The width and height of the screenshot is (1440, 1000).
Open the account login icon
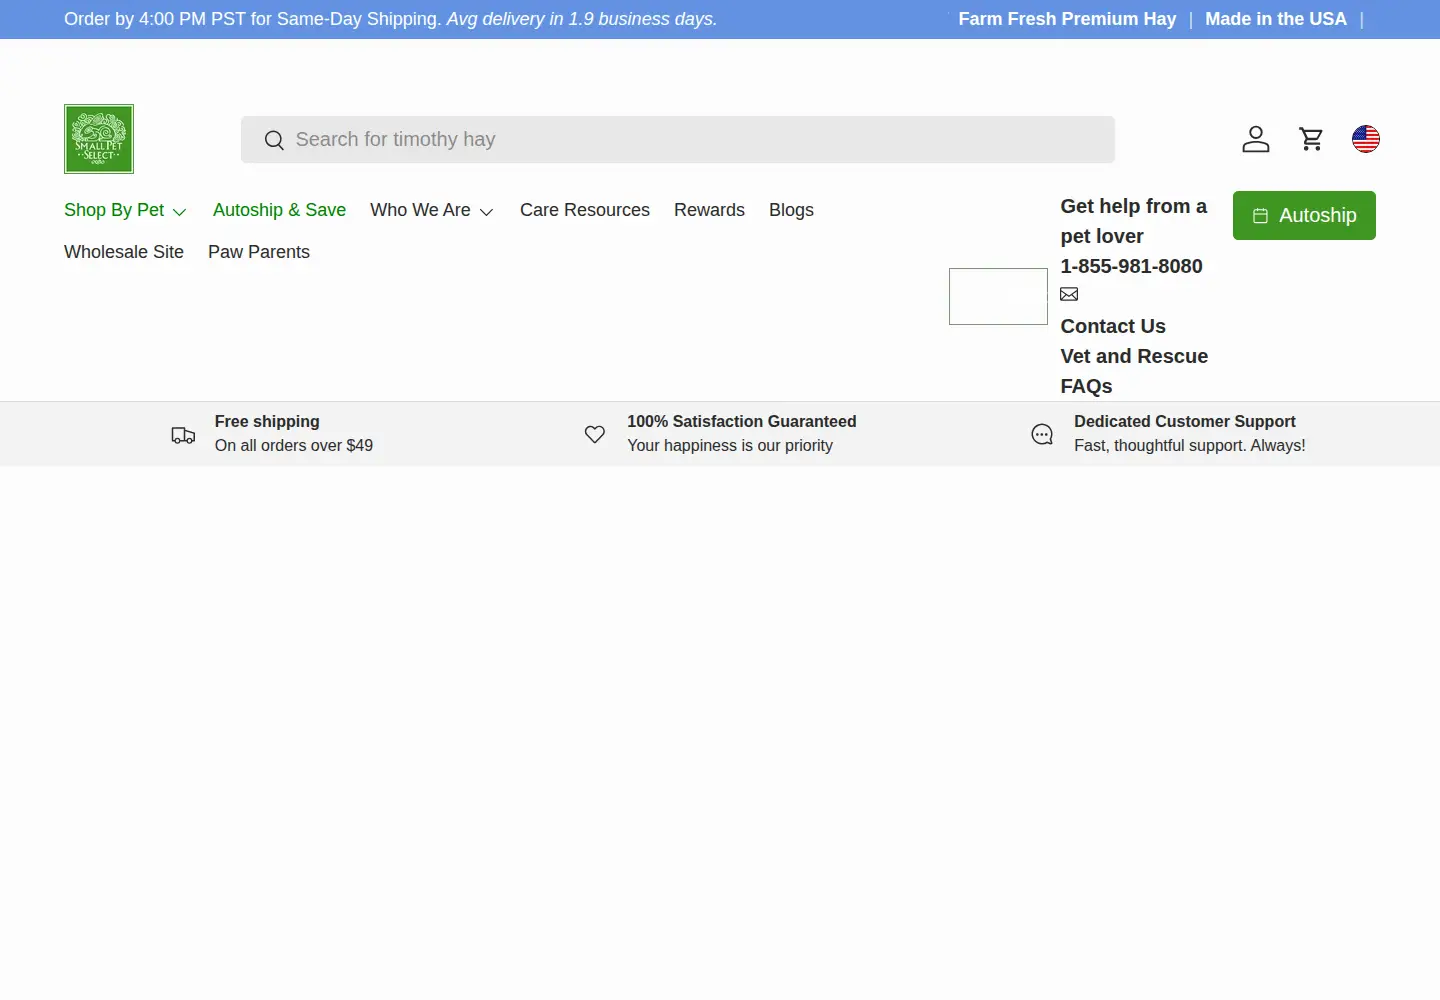1256,139
